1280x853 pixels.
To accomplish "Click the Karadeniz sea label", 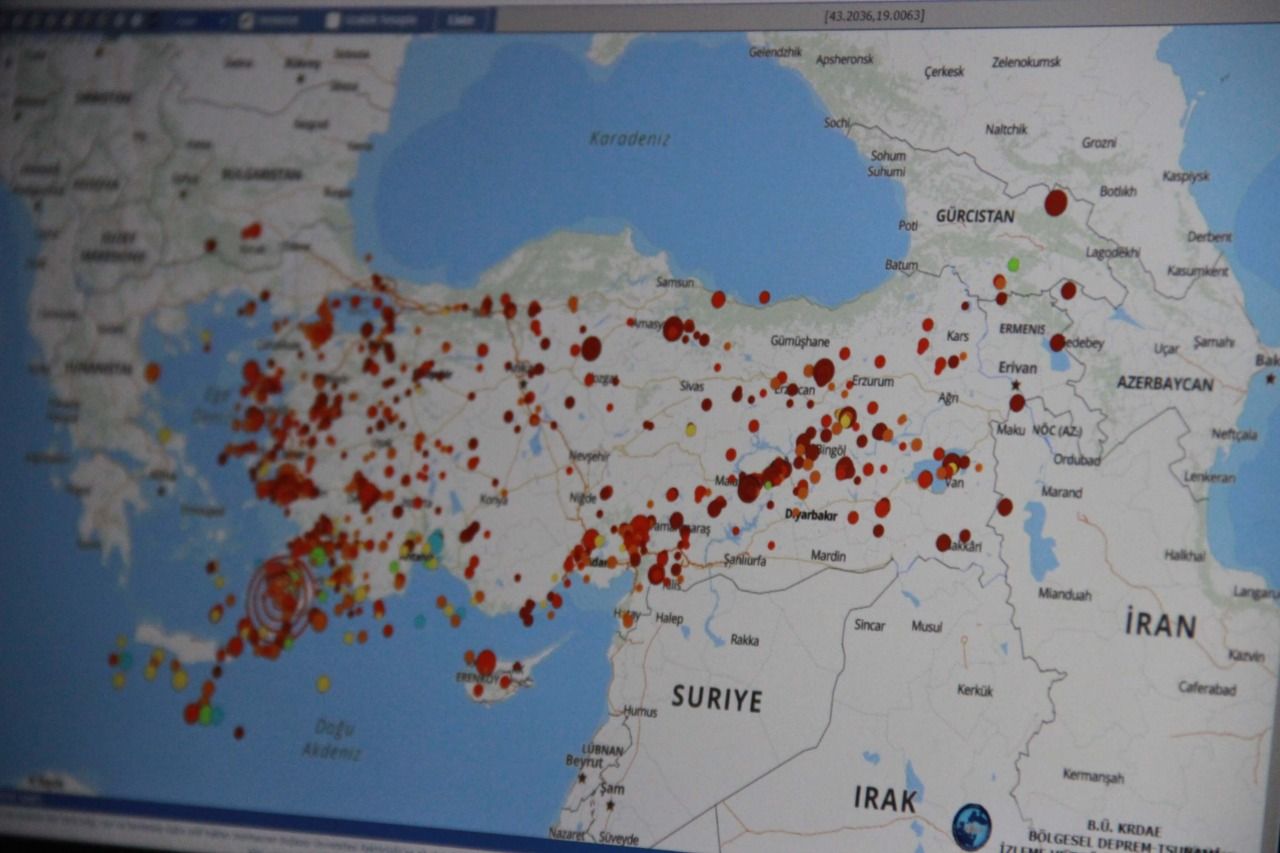I will point(629,139).
